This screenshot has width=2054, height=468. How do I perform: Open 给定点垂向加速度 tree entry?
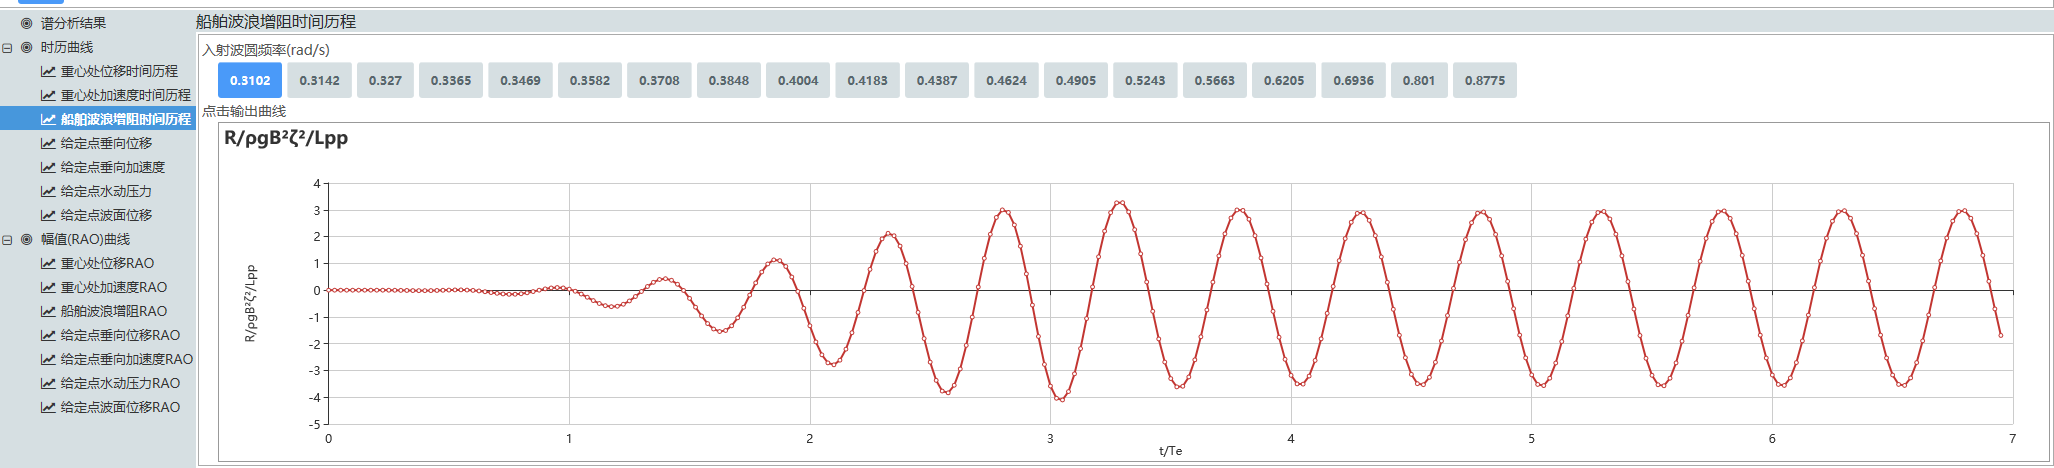(x=112, y=167)
